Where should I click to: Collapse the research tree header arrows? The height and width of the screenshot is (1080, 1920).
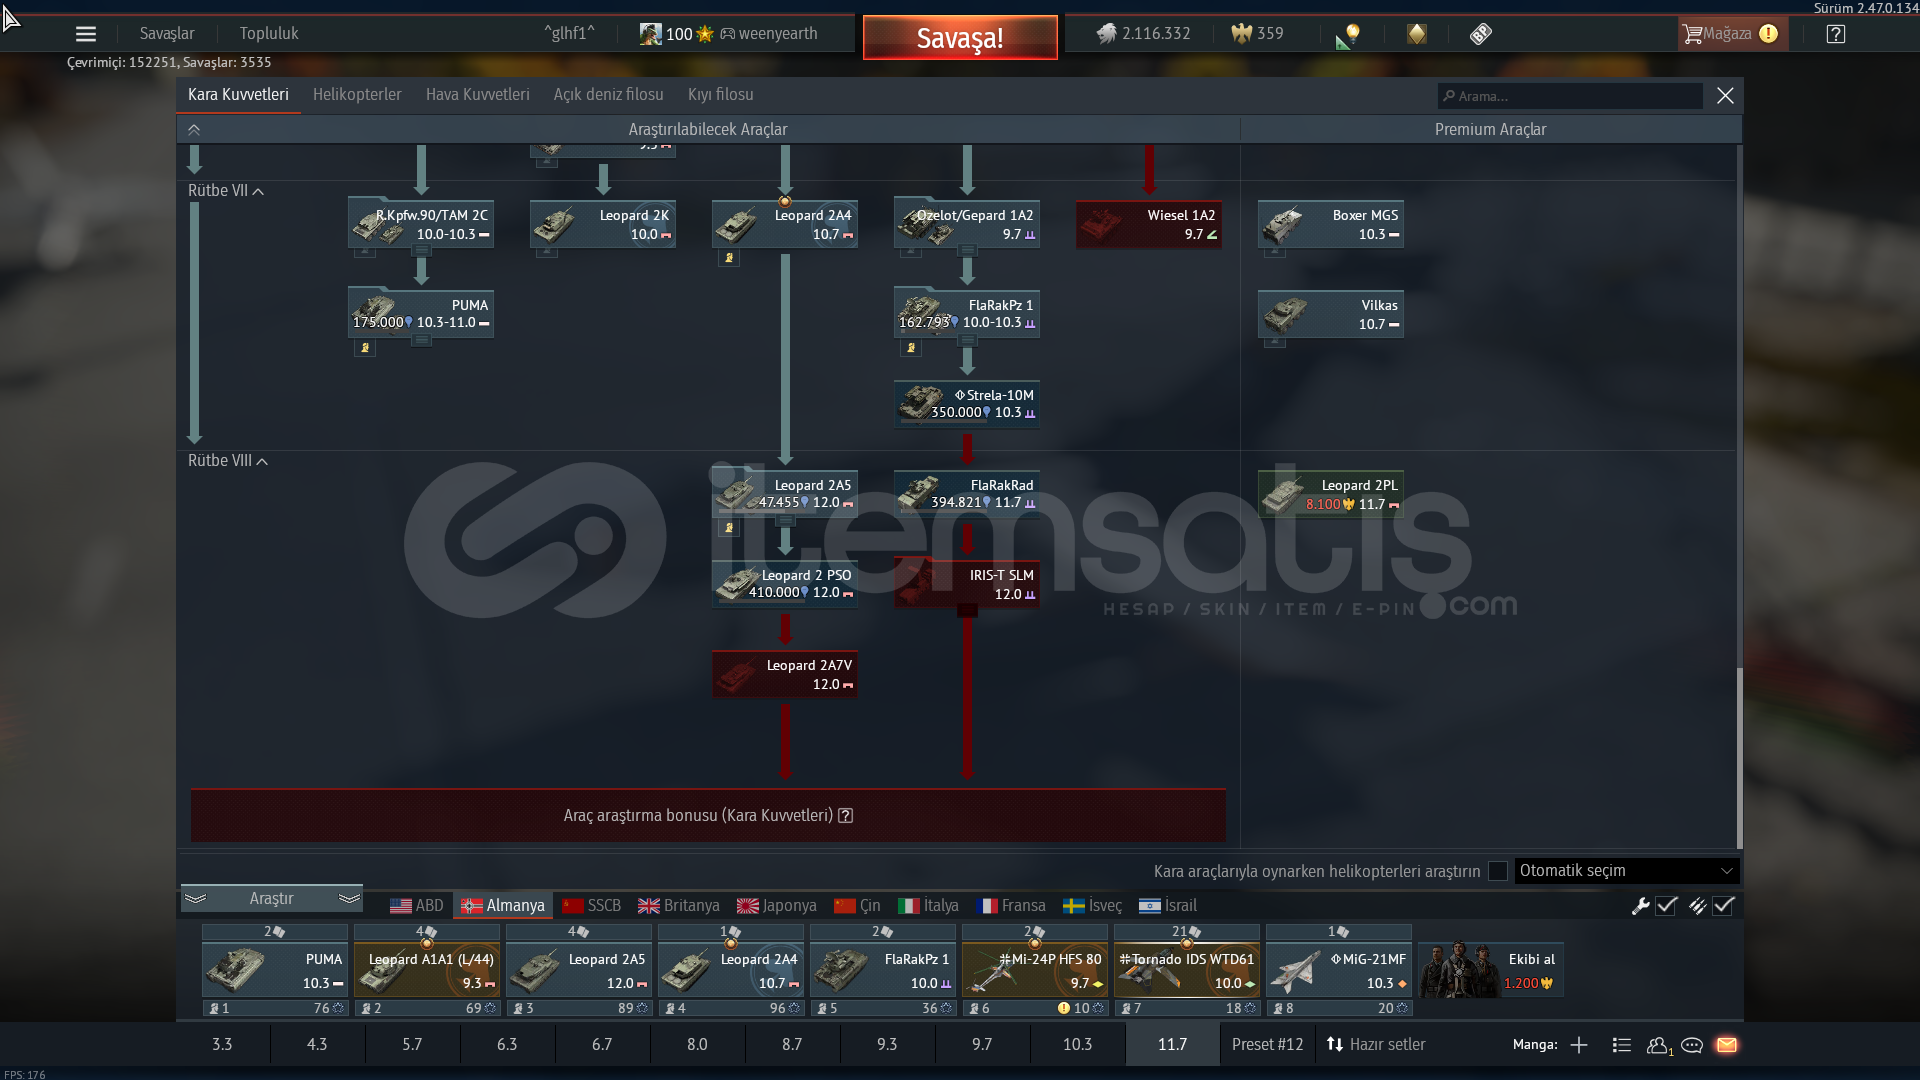click(194, 130)
